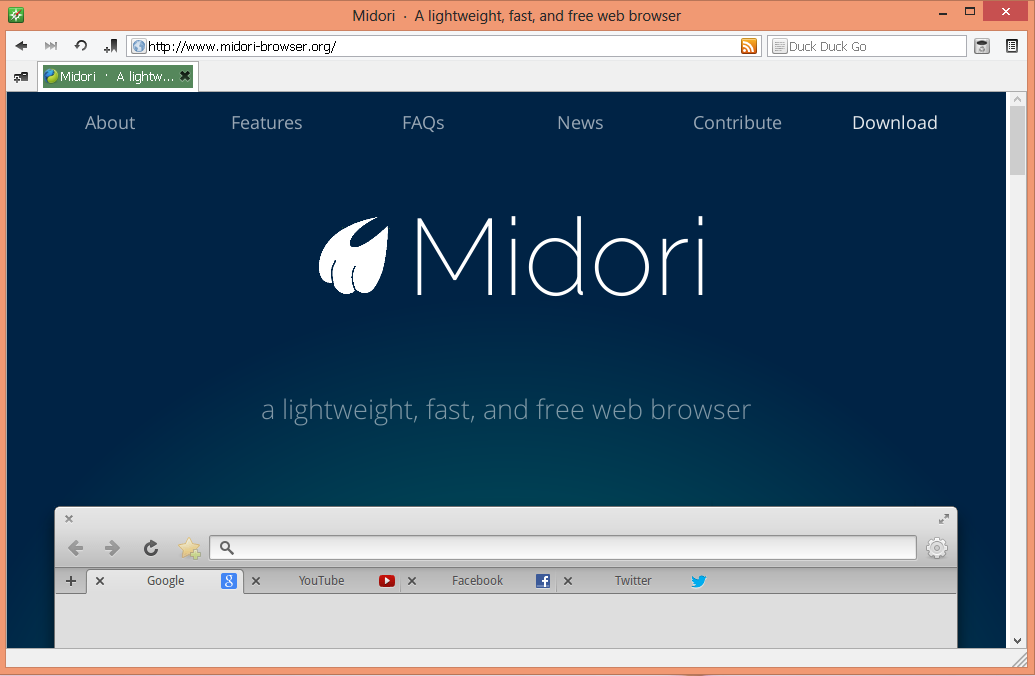Screen dimensions: 1035x676
Task: Click the magnifier in mock search bar
Action: [x=226, y=548]
